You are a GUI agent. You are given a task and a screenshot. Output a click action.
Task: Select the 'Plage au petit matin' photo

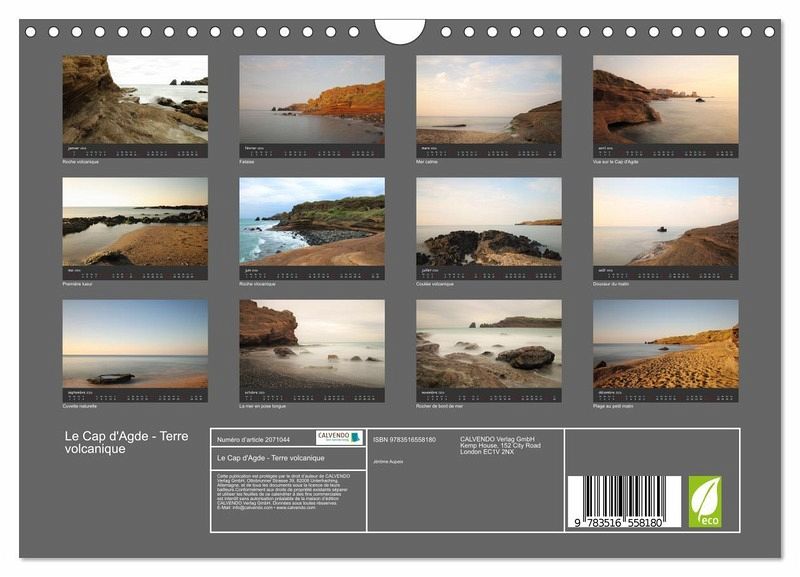pyautogui.click(x=666, y=343)
